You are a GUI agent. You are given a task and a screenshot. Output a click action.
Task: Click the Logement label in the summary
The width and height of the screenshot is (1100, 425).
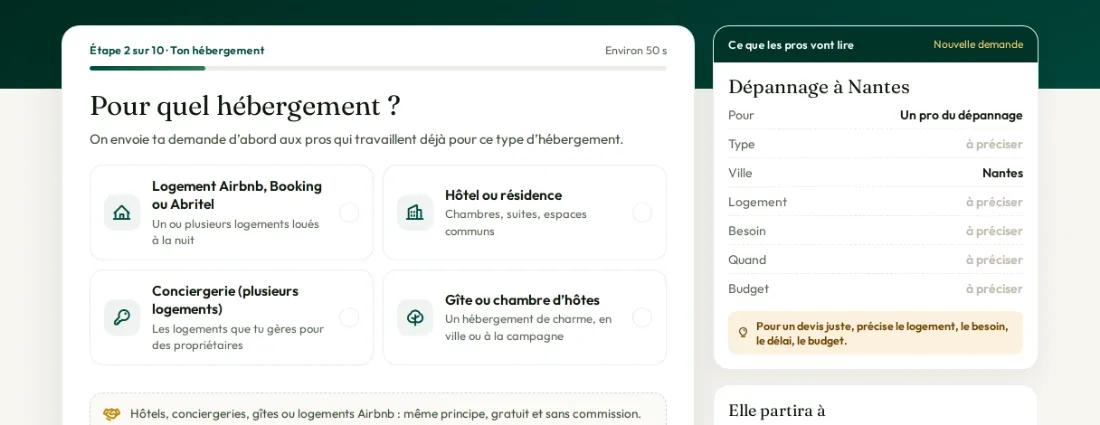(x=758, y=202)
